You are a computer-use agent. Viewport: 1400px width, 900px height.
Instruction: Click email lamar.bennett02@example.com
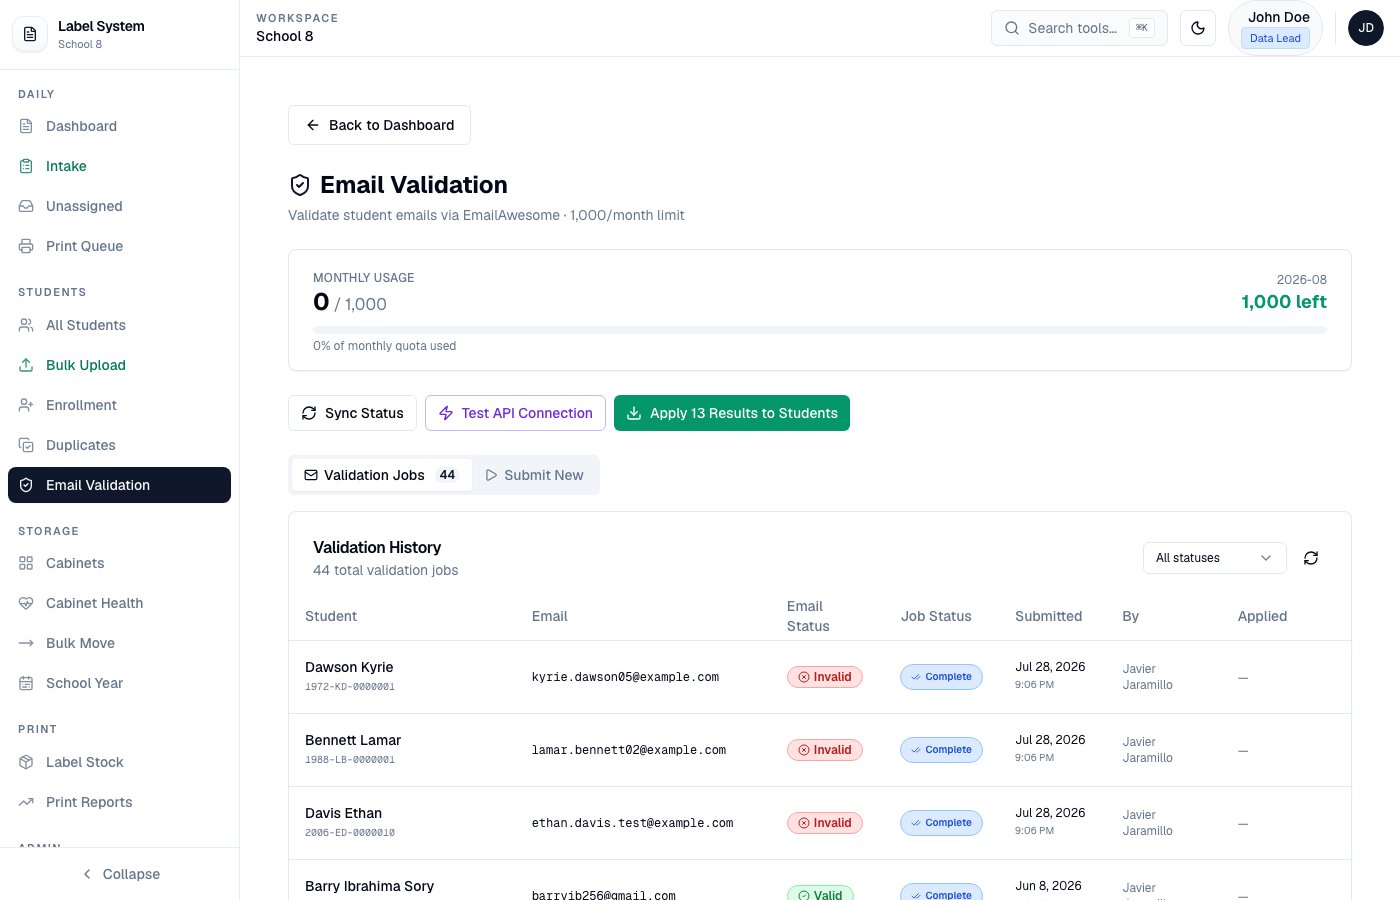point(629,750)
